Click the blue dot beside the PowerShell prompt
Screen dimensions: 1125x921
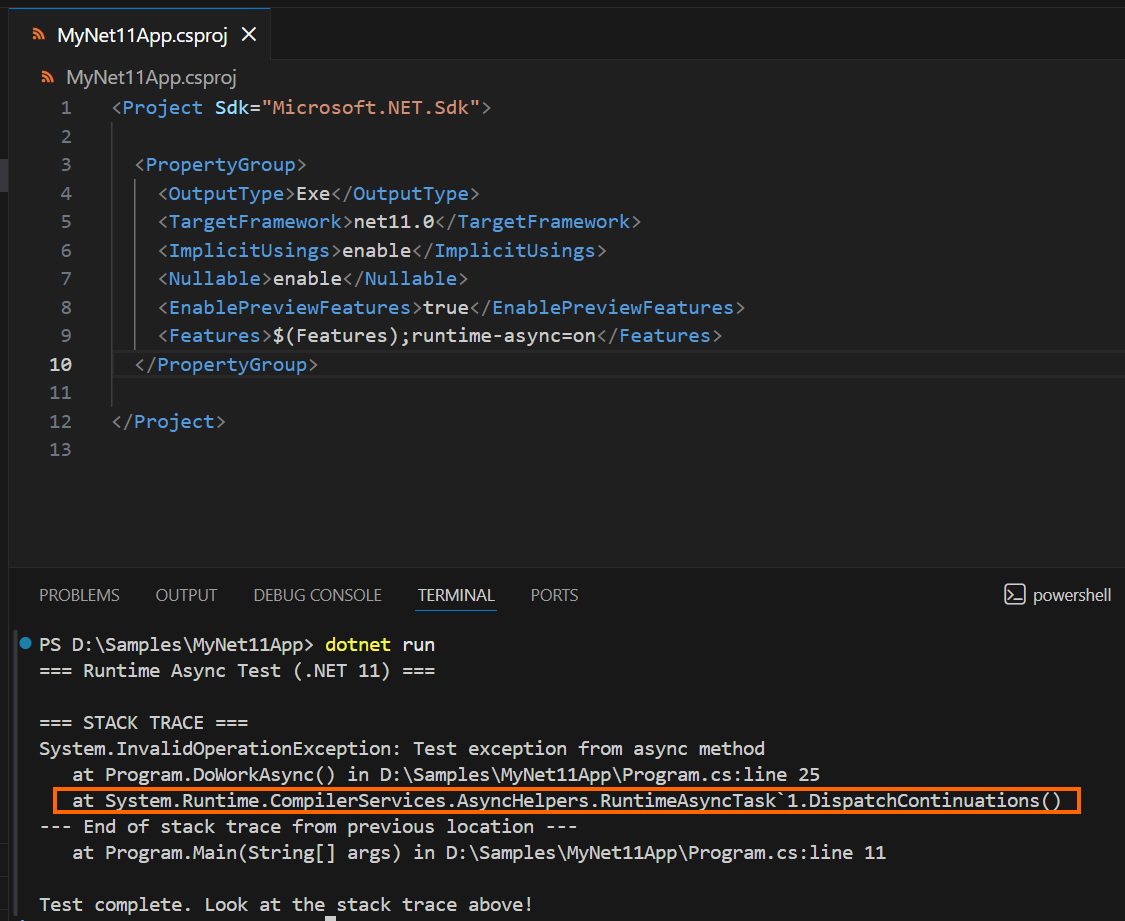(24, 644)
